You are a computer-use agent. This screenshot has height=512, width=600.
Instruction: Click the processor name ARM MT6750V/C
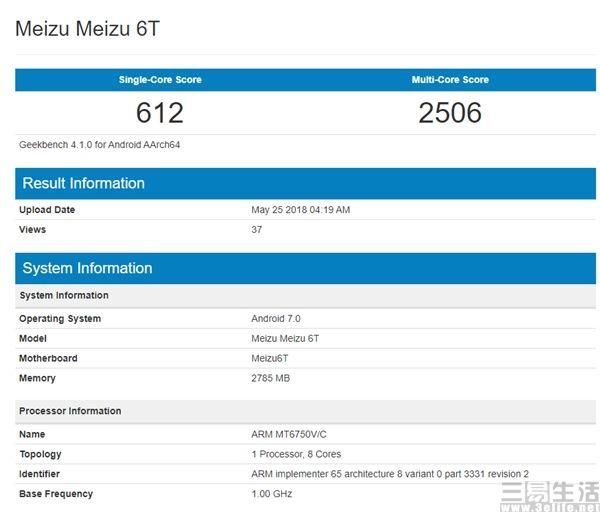tap(288, 435)
